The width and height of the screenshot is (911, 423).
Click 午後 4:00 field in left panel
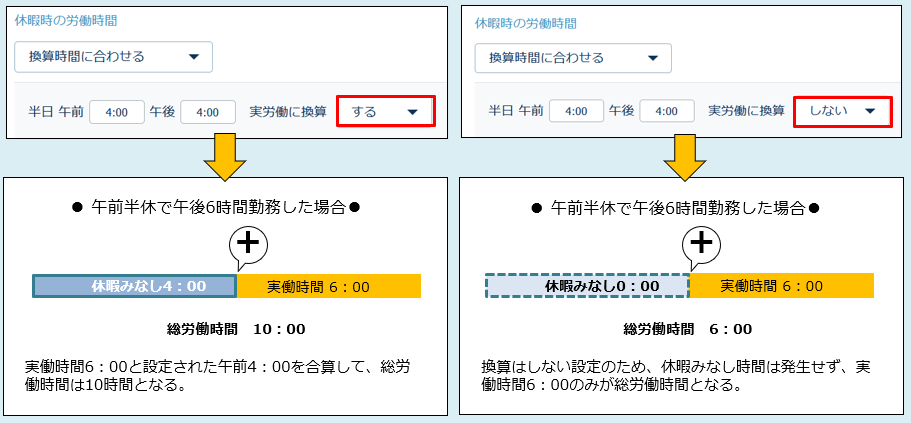(x=208, y=112)
